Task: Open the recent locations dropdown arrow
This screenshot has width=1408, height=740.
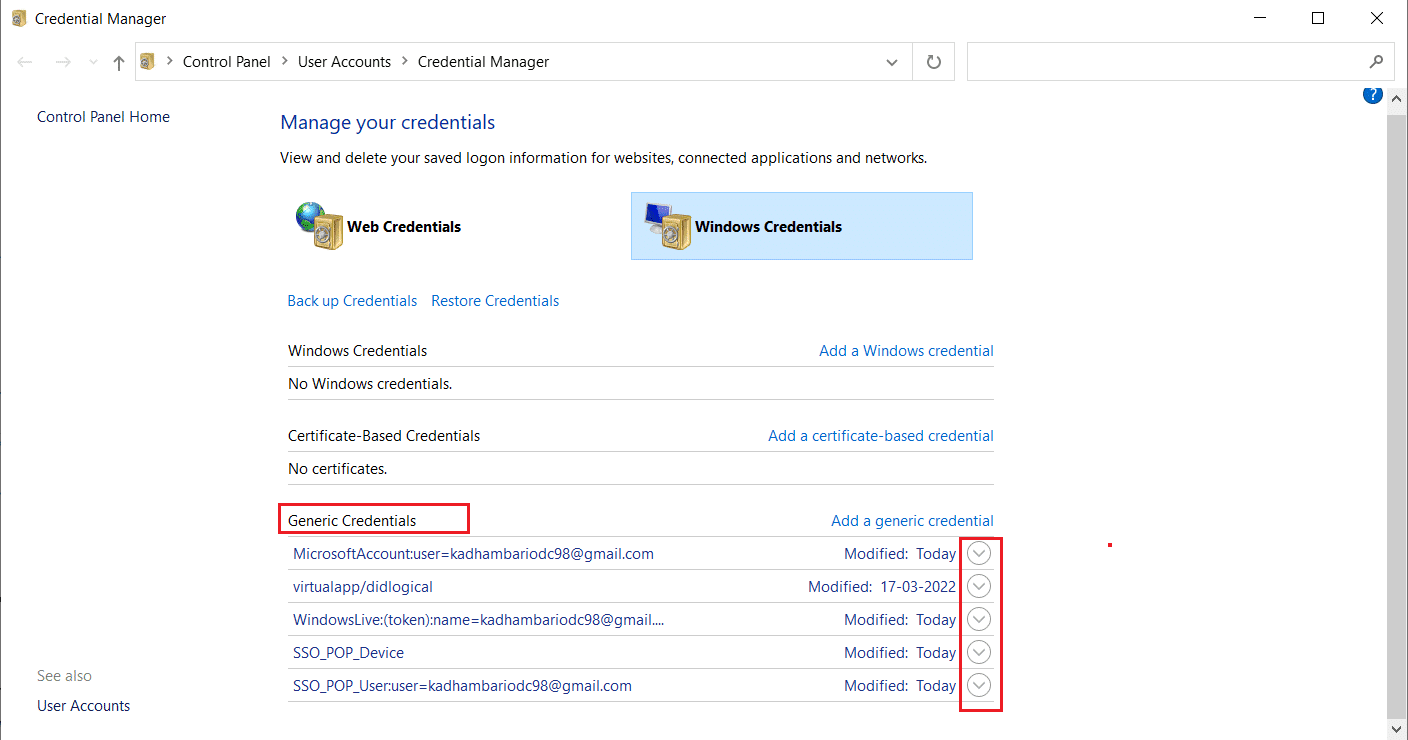Action: (x=94, y=62)
